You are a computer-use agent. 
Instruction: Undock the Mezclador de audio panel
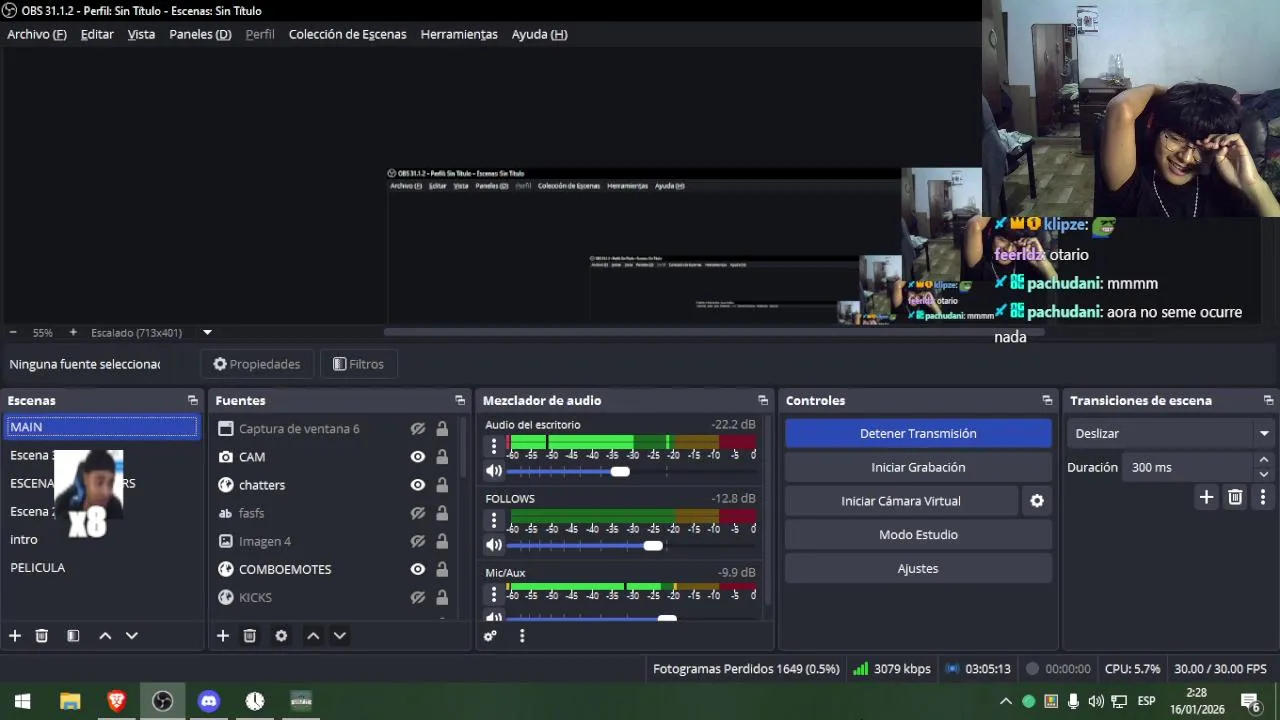click(763, 400)
